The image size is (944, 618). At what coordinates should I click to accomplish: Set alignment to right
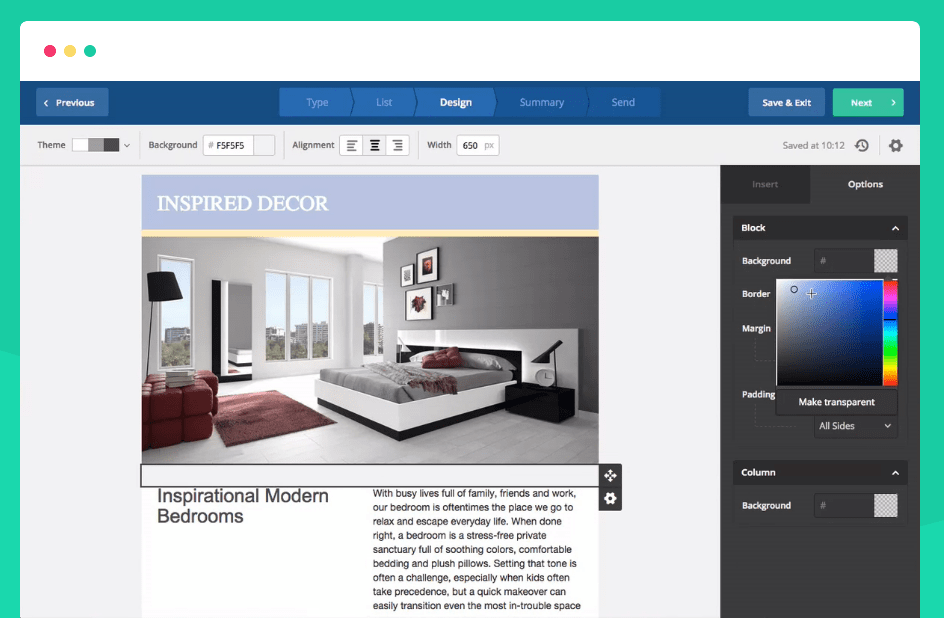397,145
